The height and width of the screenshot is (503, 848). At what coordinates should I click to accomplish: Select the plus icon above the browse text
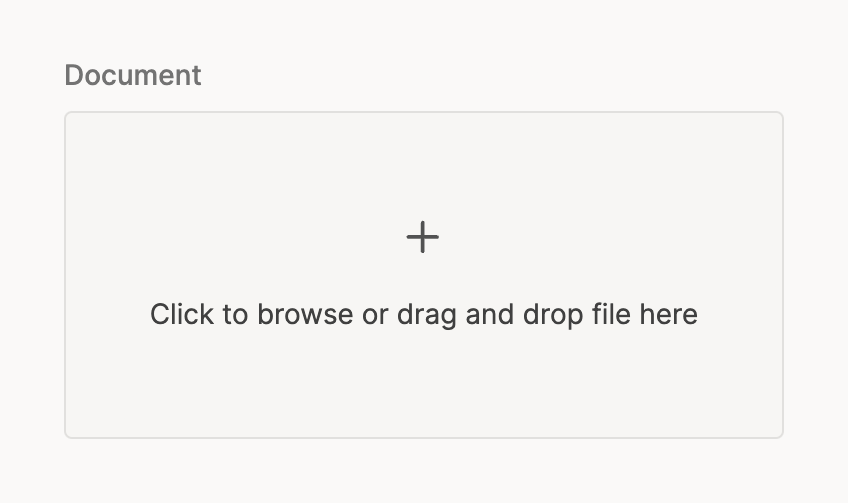click(423, 237)
